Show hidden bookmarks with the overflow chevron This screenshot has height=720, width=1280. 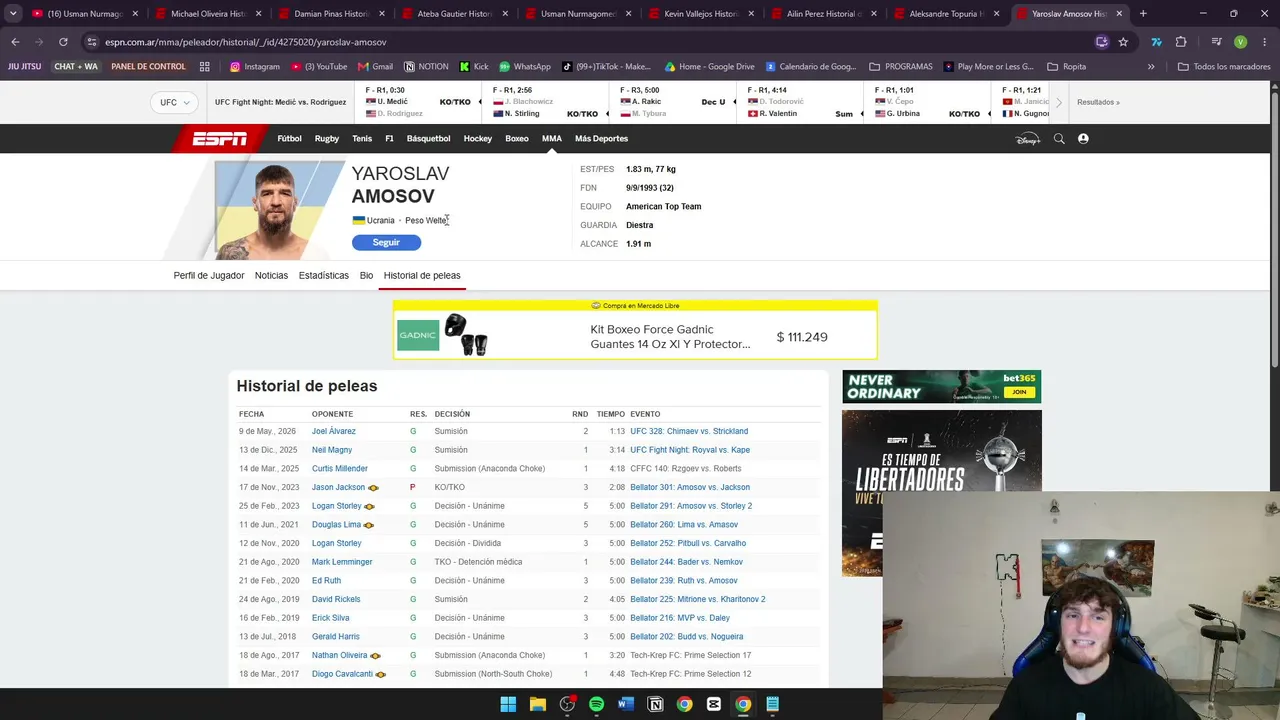tap(1151, 67)
